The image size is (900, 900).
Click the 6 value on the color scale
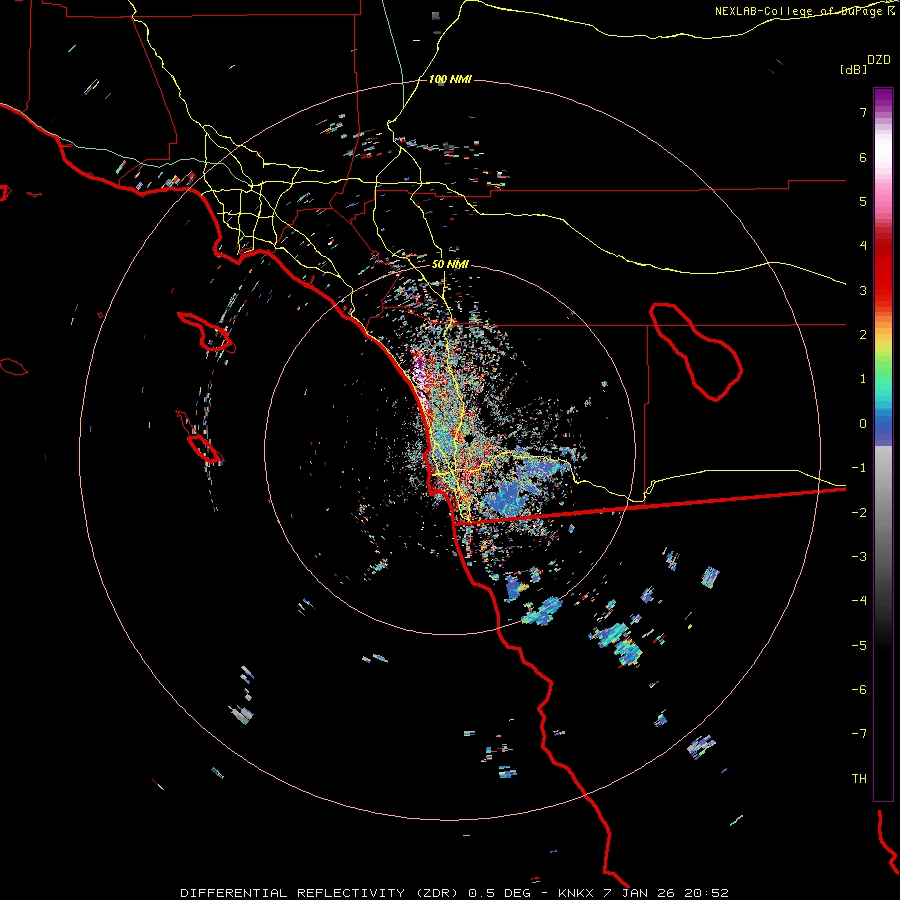[x=863, y=157]
